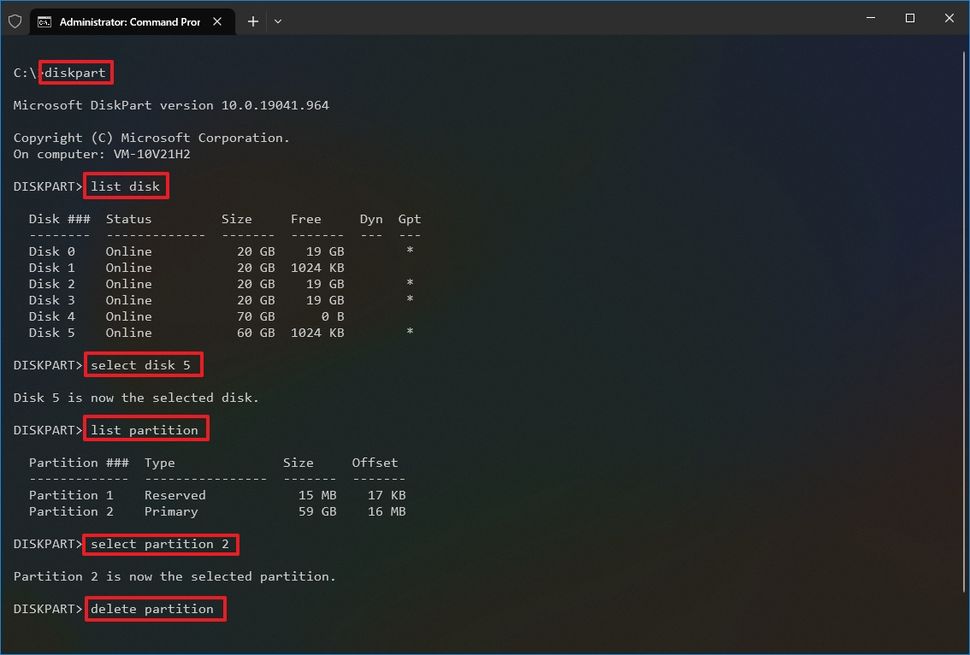The height and width of the screenshot is (655, 970).
Task: Click the 'Disk 0' row label
Action: tap(52, 251)
